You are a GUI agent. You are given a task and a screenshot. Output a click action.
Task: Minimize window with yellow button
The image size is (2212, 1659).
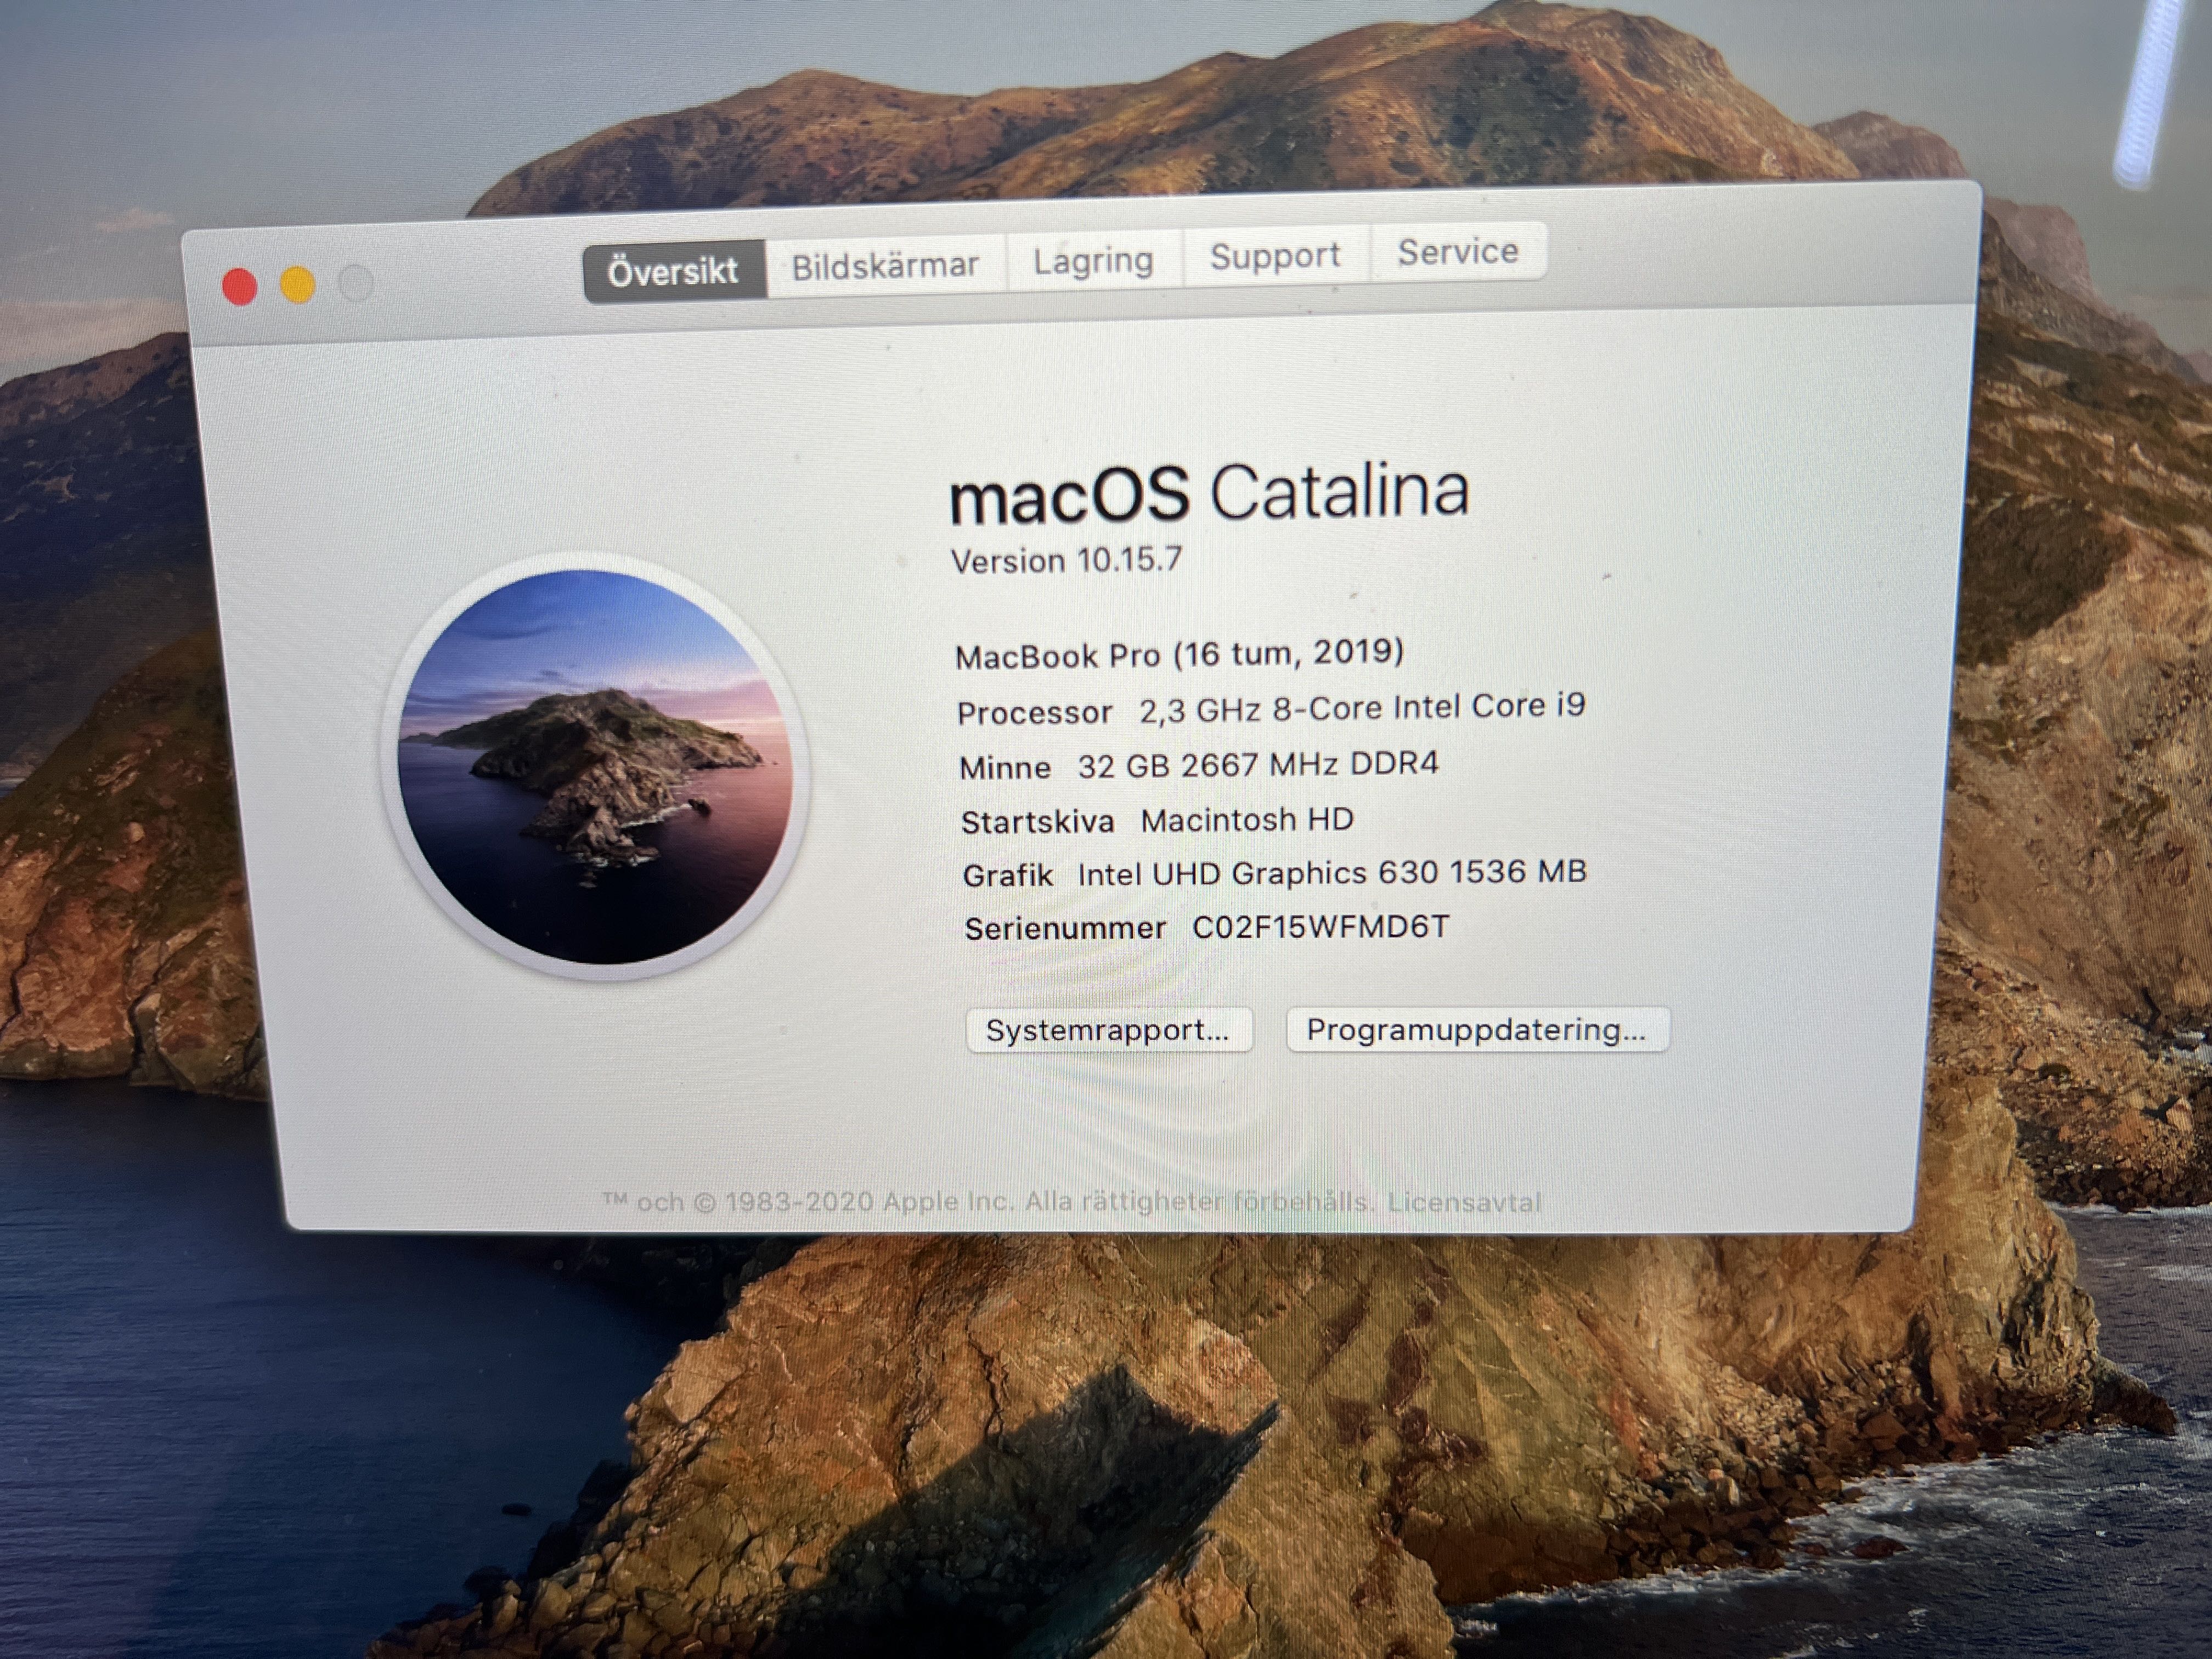(298, 285)
